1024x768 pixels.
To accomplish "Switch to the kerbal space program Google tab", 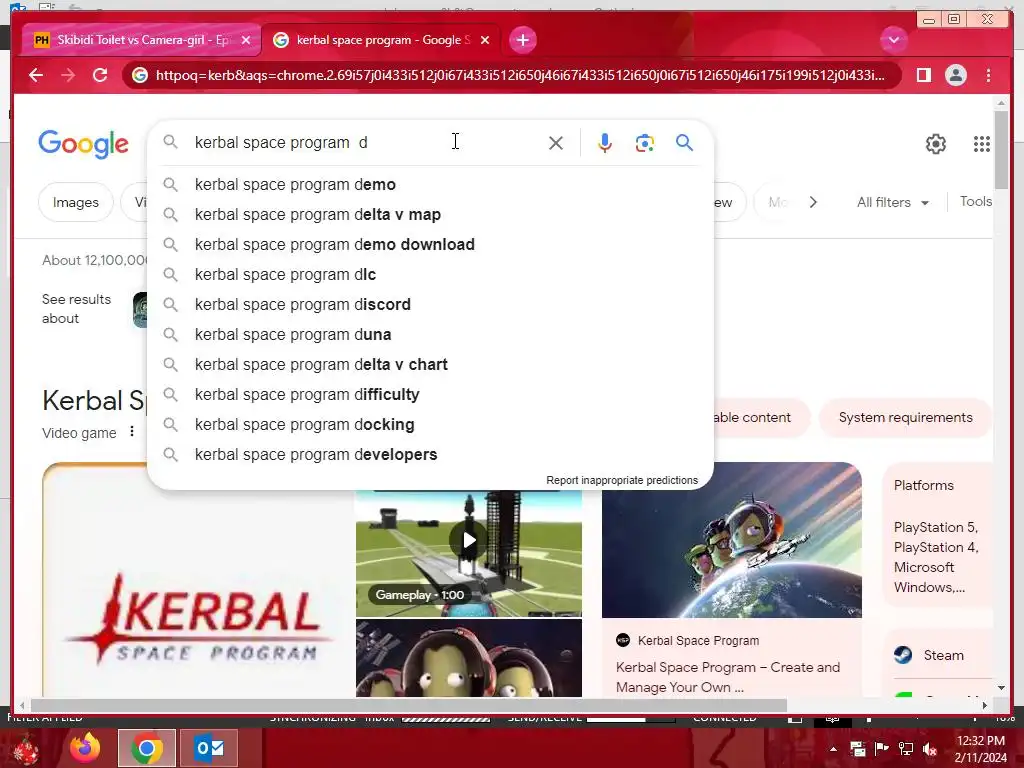I will coord(382,40).
